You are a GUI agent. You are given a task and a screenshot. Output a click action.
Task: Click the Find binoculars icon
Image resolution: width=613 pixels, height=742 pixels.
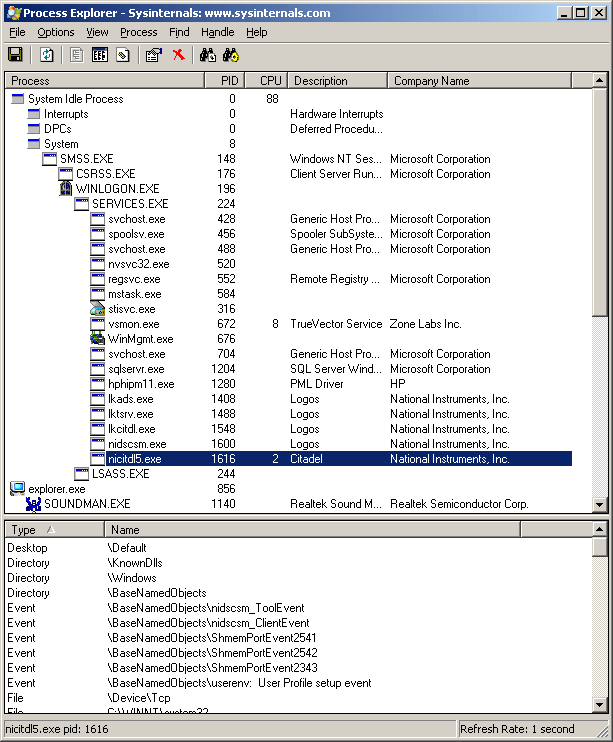coord(207,55)
